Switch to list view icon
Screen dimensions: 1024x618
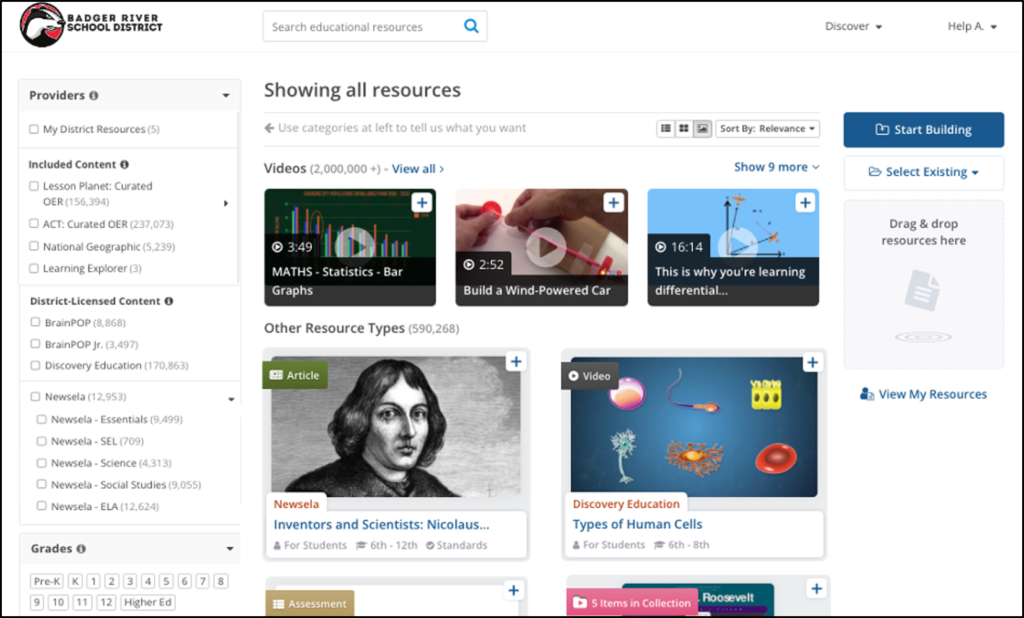click(x=665, y=129)
